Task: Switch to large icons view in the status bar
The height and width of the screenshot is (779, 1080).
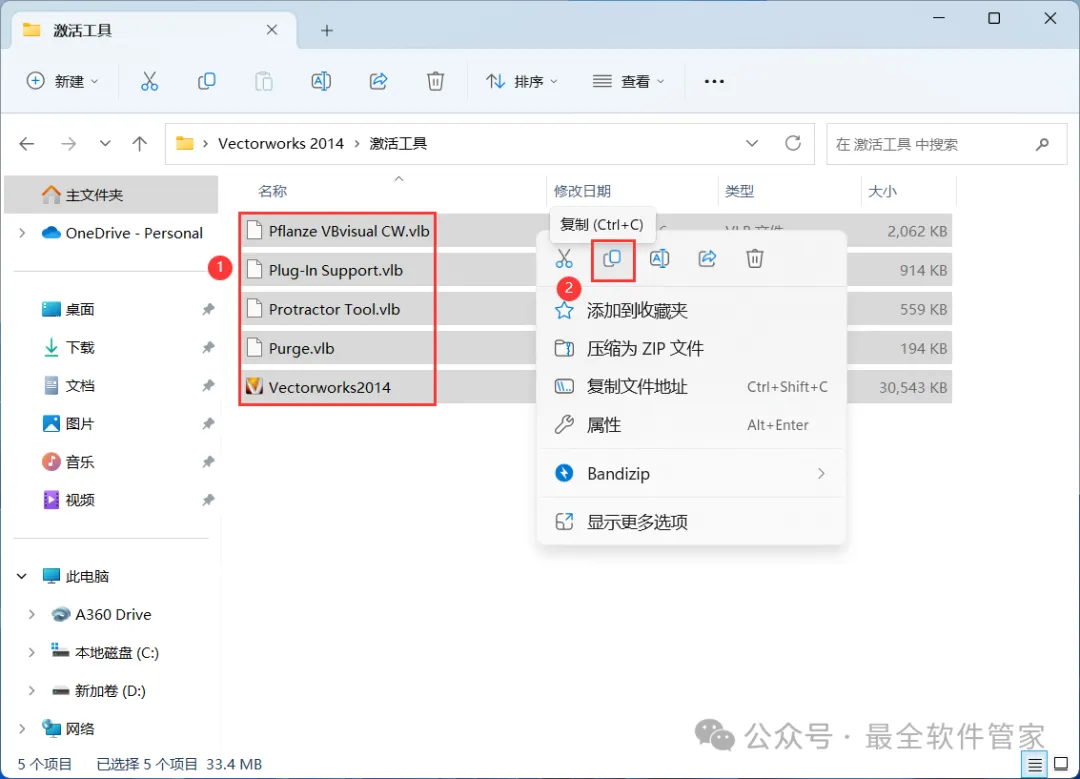Action: click(x=1061, y=764)
